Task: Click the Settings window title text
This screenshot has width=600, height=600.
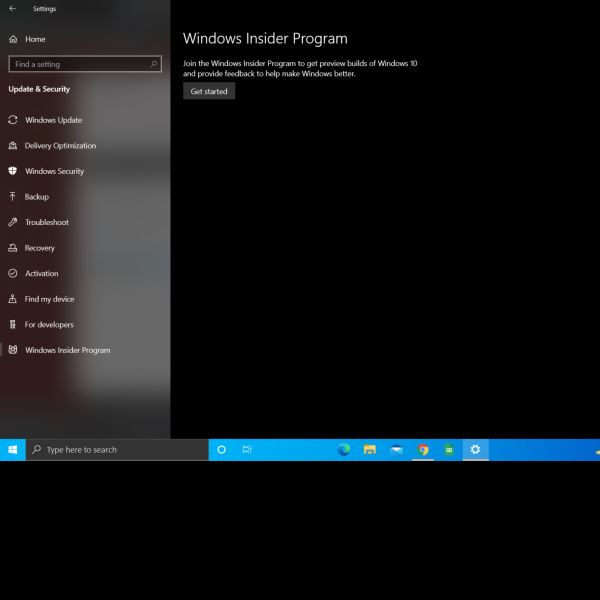Action: 44,8
